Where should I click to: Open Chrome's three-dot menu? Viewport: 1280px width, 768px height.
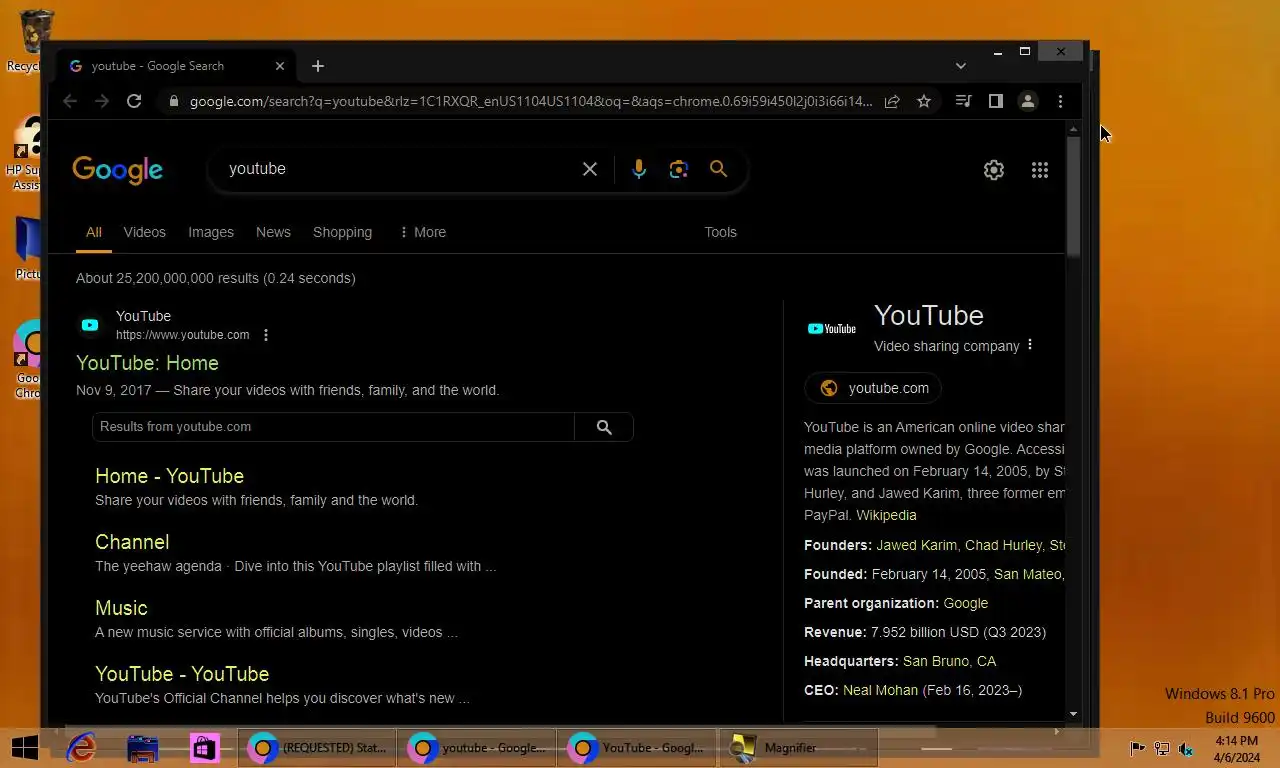[1060, 101]
